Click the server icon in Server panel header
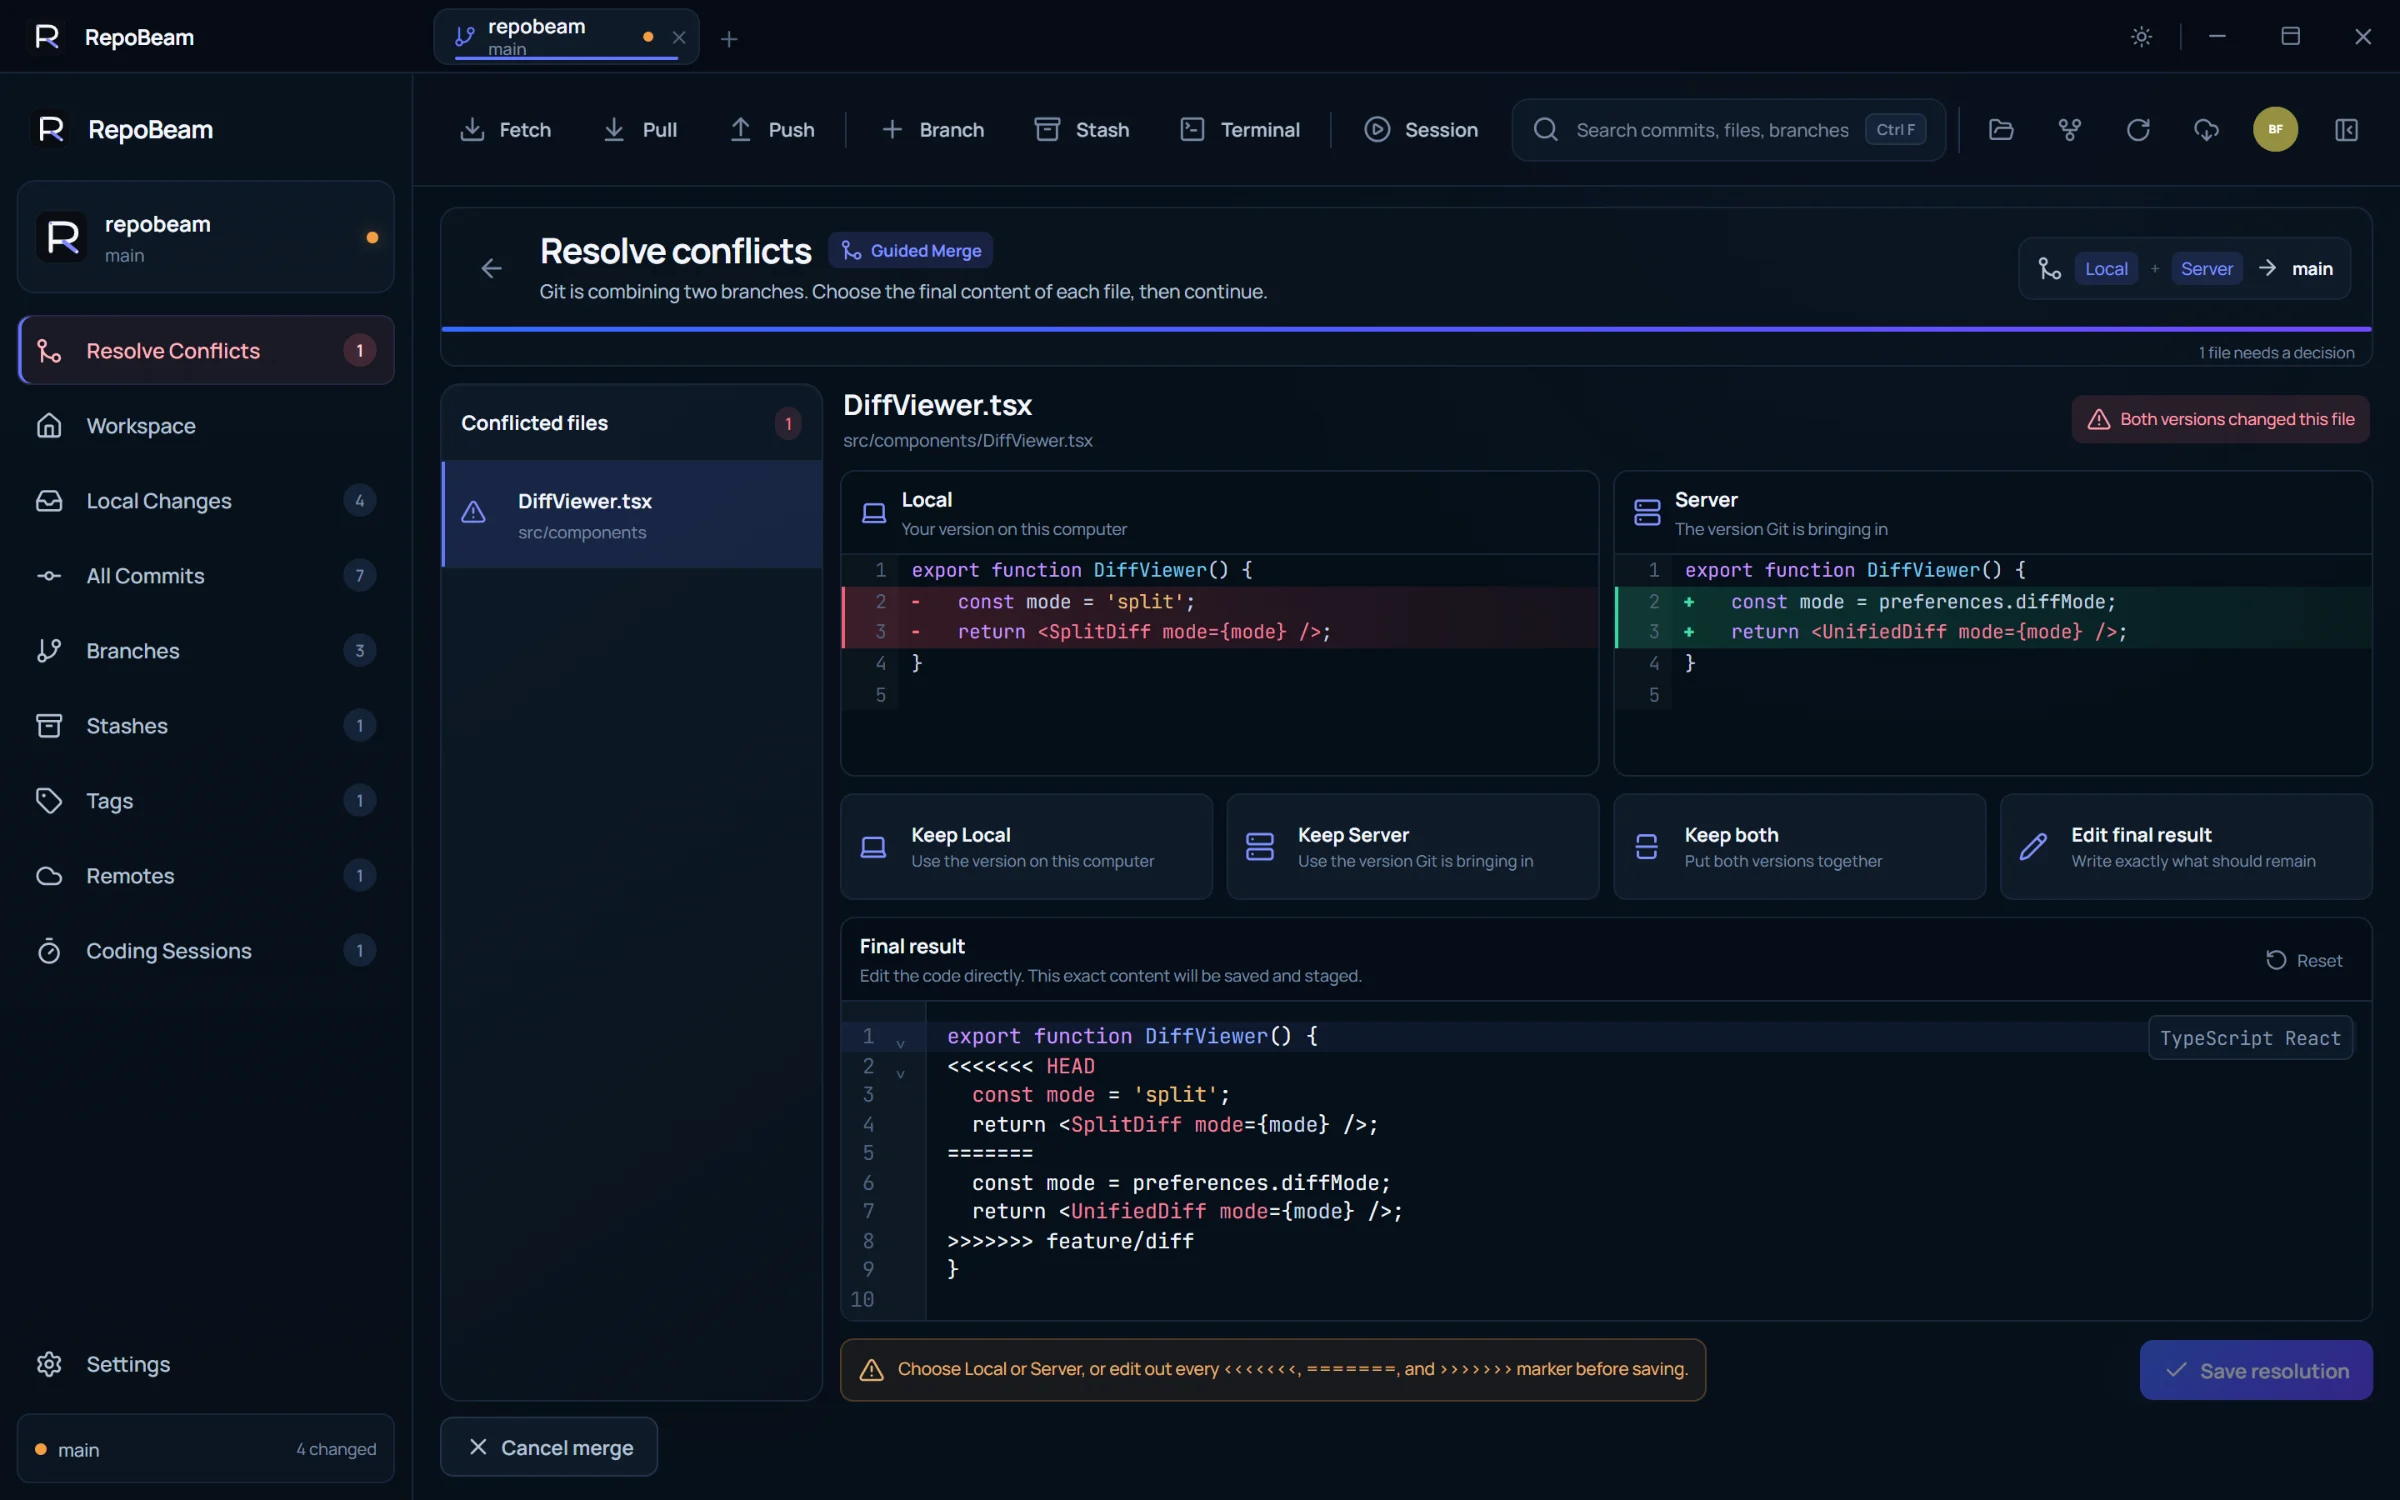Screen dimensions: 2400x1500 coord(1646,513)
